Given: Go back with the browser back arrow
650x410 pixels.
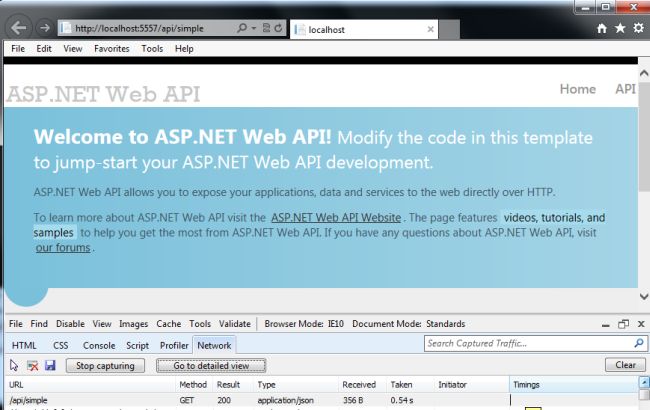Looking at the screenshot, I should pyautogui.click(x=19, y=28).
